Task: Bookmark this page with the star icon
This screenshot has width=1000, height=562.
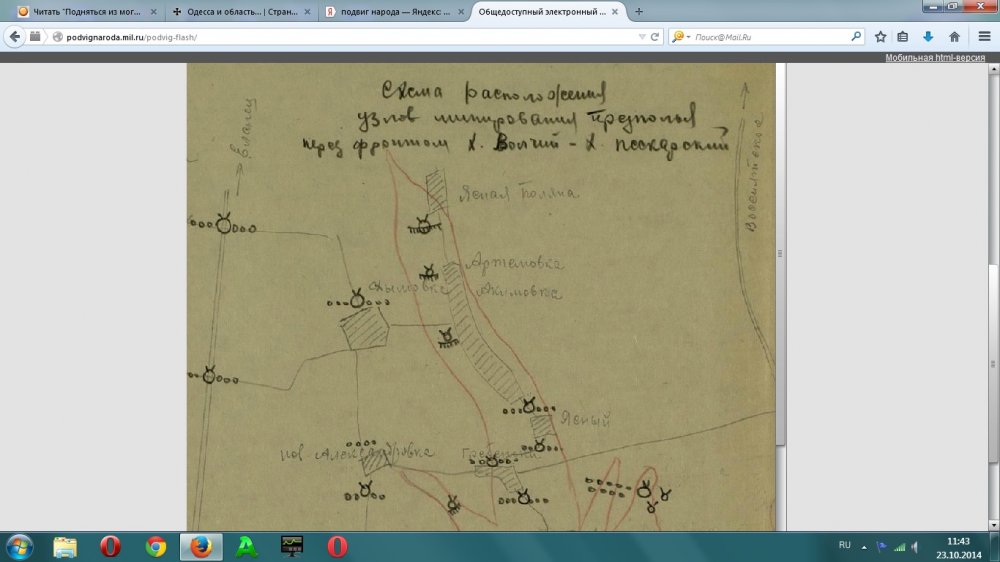Action: 880,37
